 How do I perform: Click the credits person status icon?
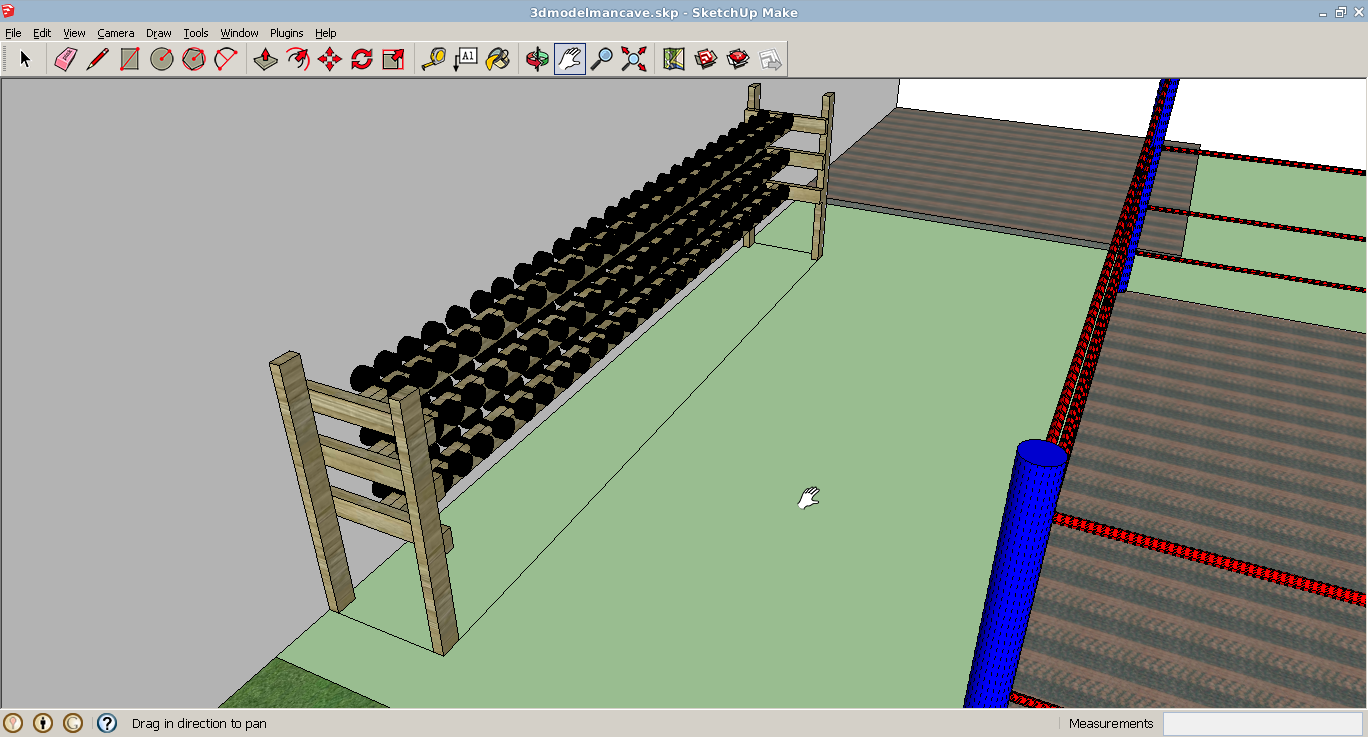[x=43, y=723]
